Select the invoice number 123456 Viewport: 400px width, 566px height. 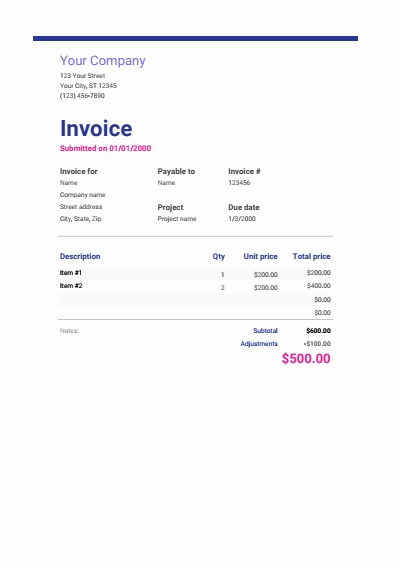[x=239, y=183]
